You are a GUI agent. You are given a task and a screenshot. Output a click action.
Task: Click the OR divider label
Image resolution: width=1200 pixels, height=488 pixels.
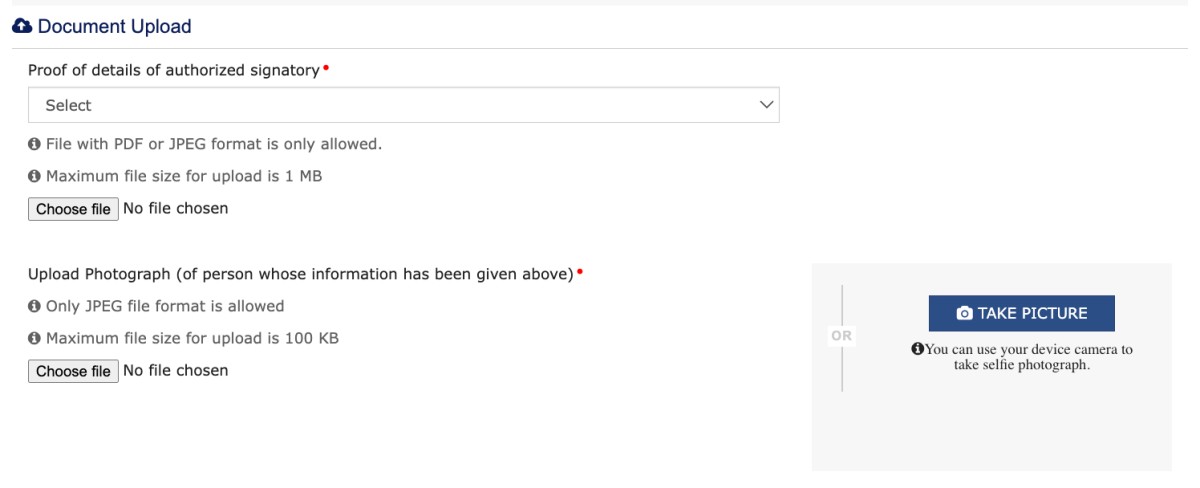click(842, 337)
